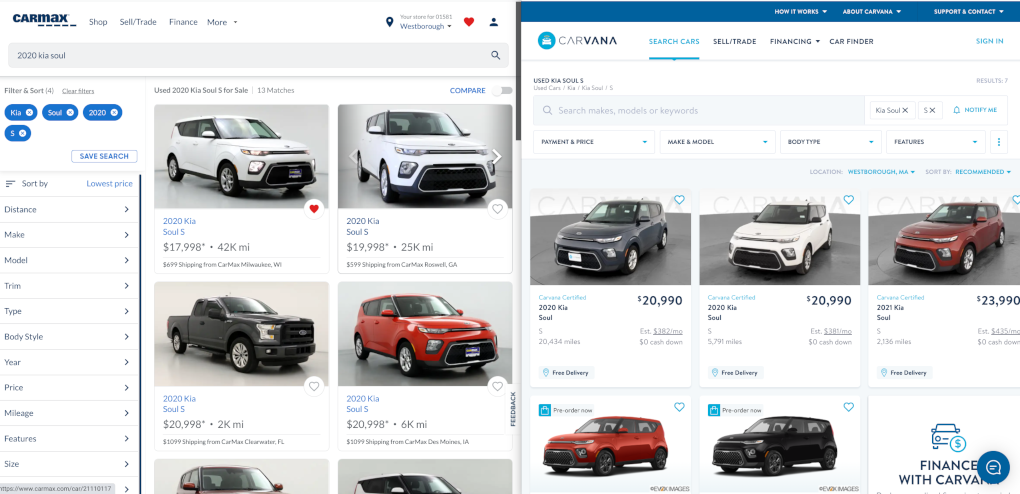Expand the Body Style filter
Image resolution: width=1020 pixels, height=494 pixels.
(x=69, y=336)
